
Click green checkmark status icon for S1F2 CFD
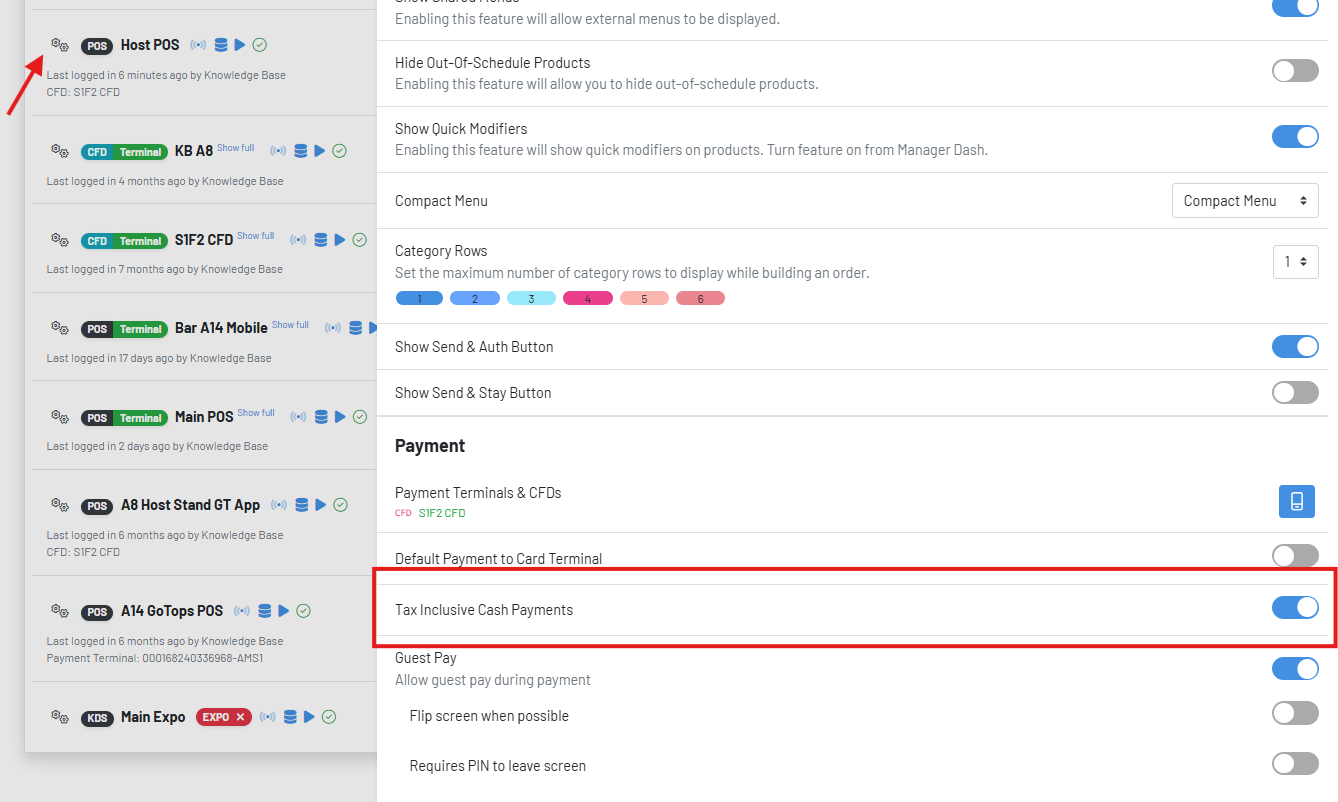360,240
